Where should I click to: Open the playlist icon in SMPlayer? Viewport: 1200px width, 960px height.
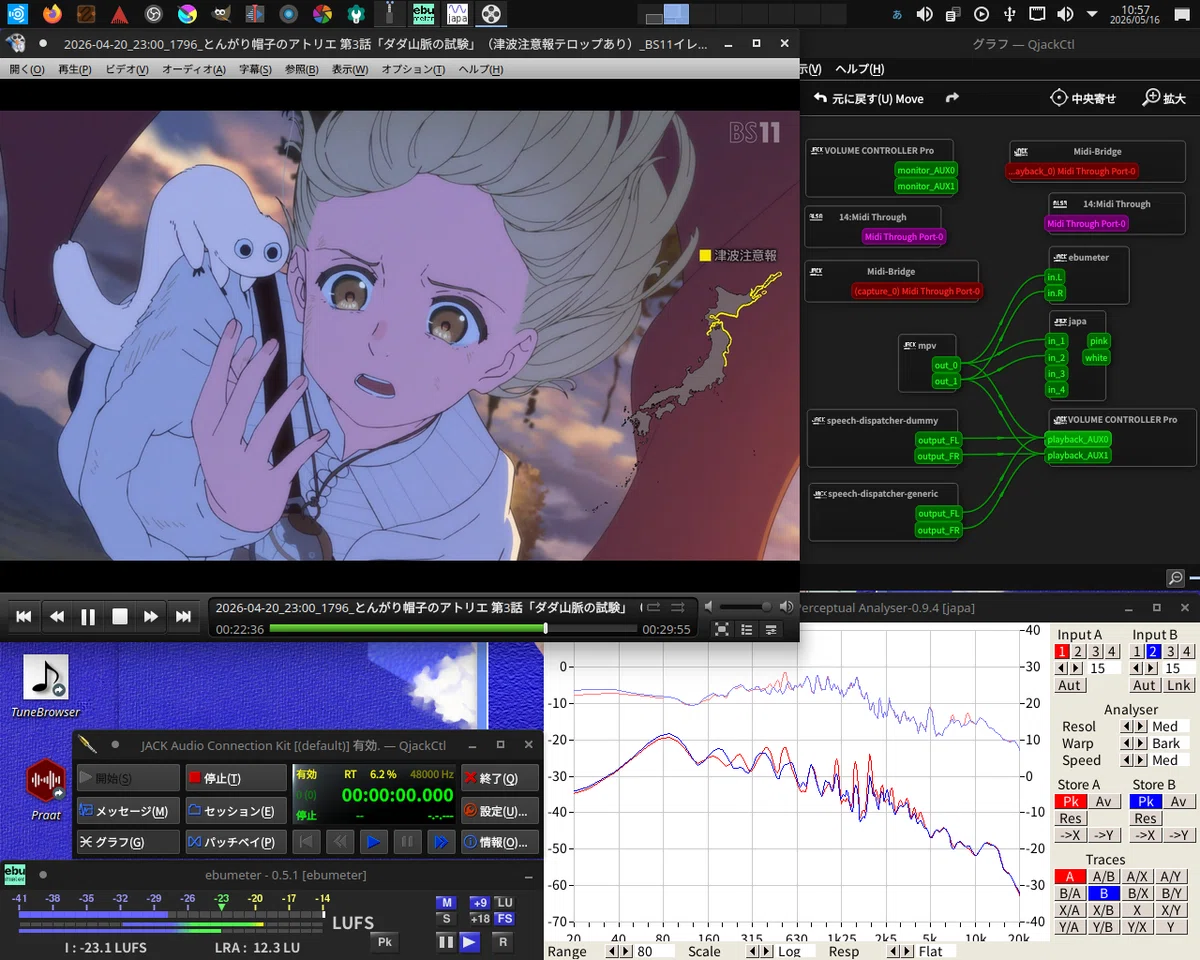[x=747, y=629]
